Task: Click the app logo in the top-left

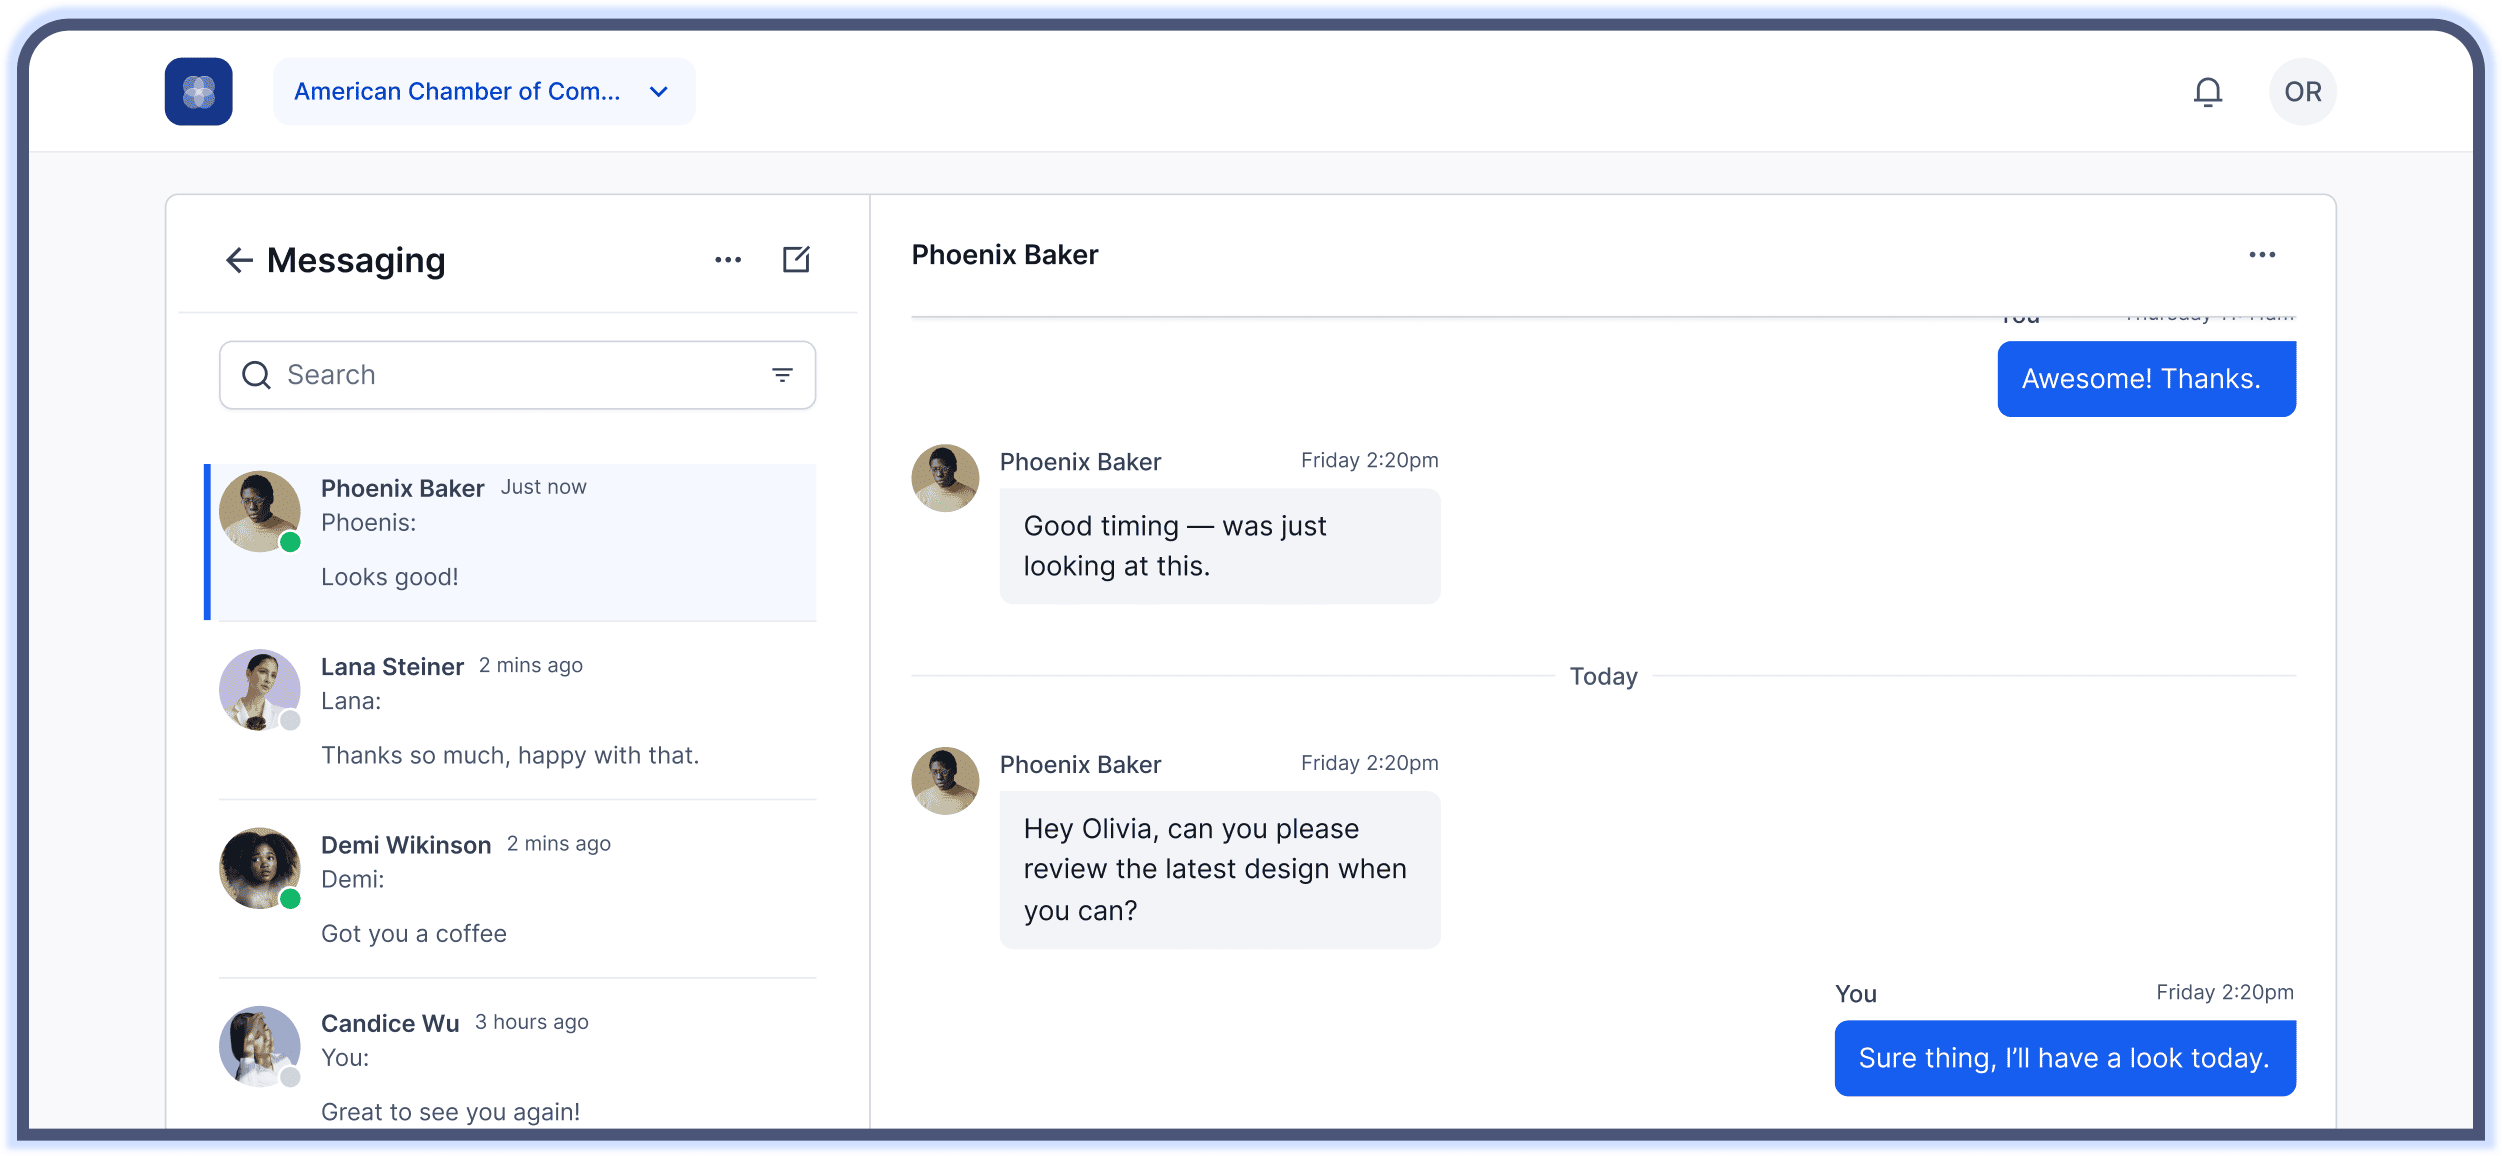Action: [198, 91]
